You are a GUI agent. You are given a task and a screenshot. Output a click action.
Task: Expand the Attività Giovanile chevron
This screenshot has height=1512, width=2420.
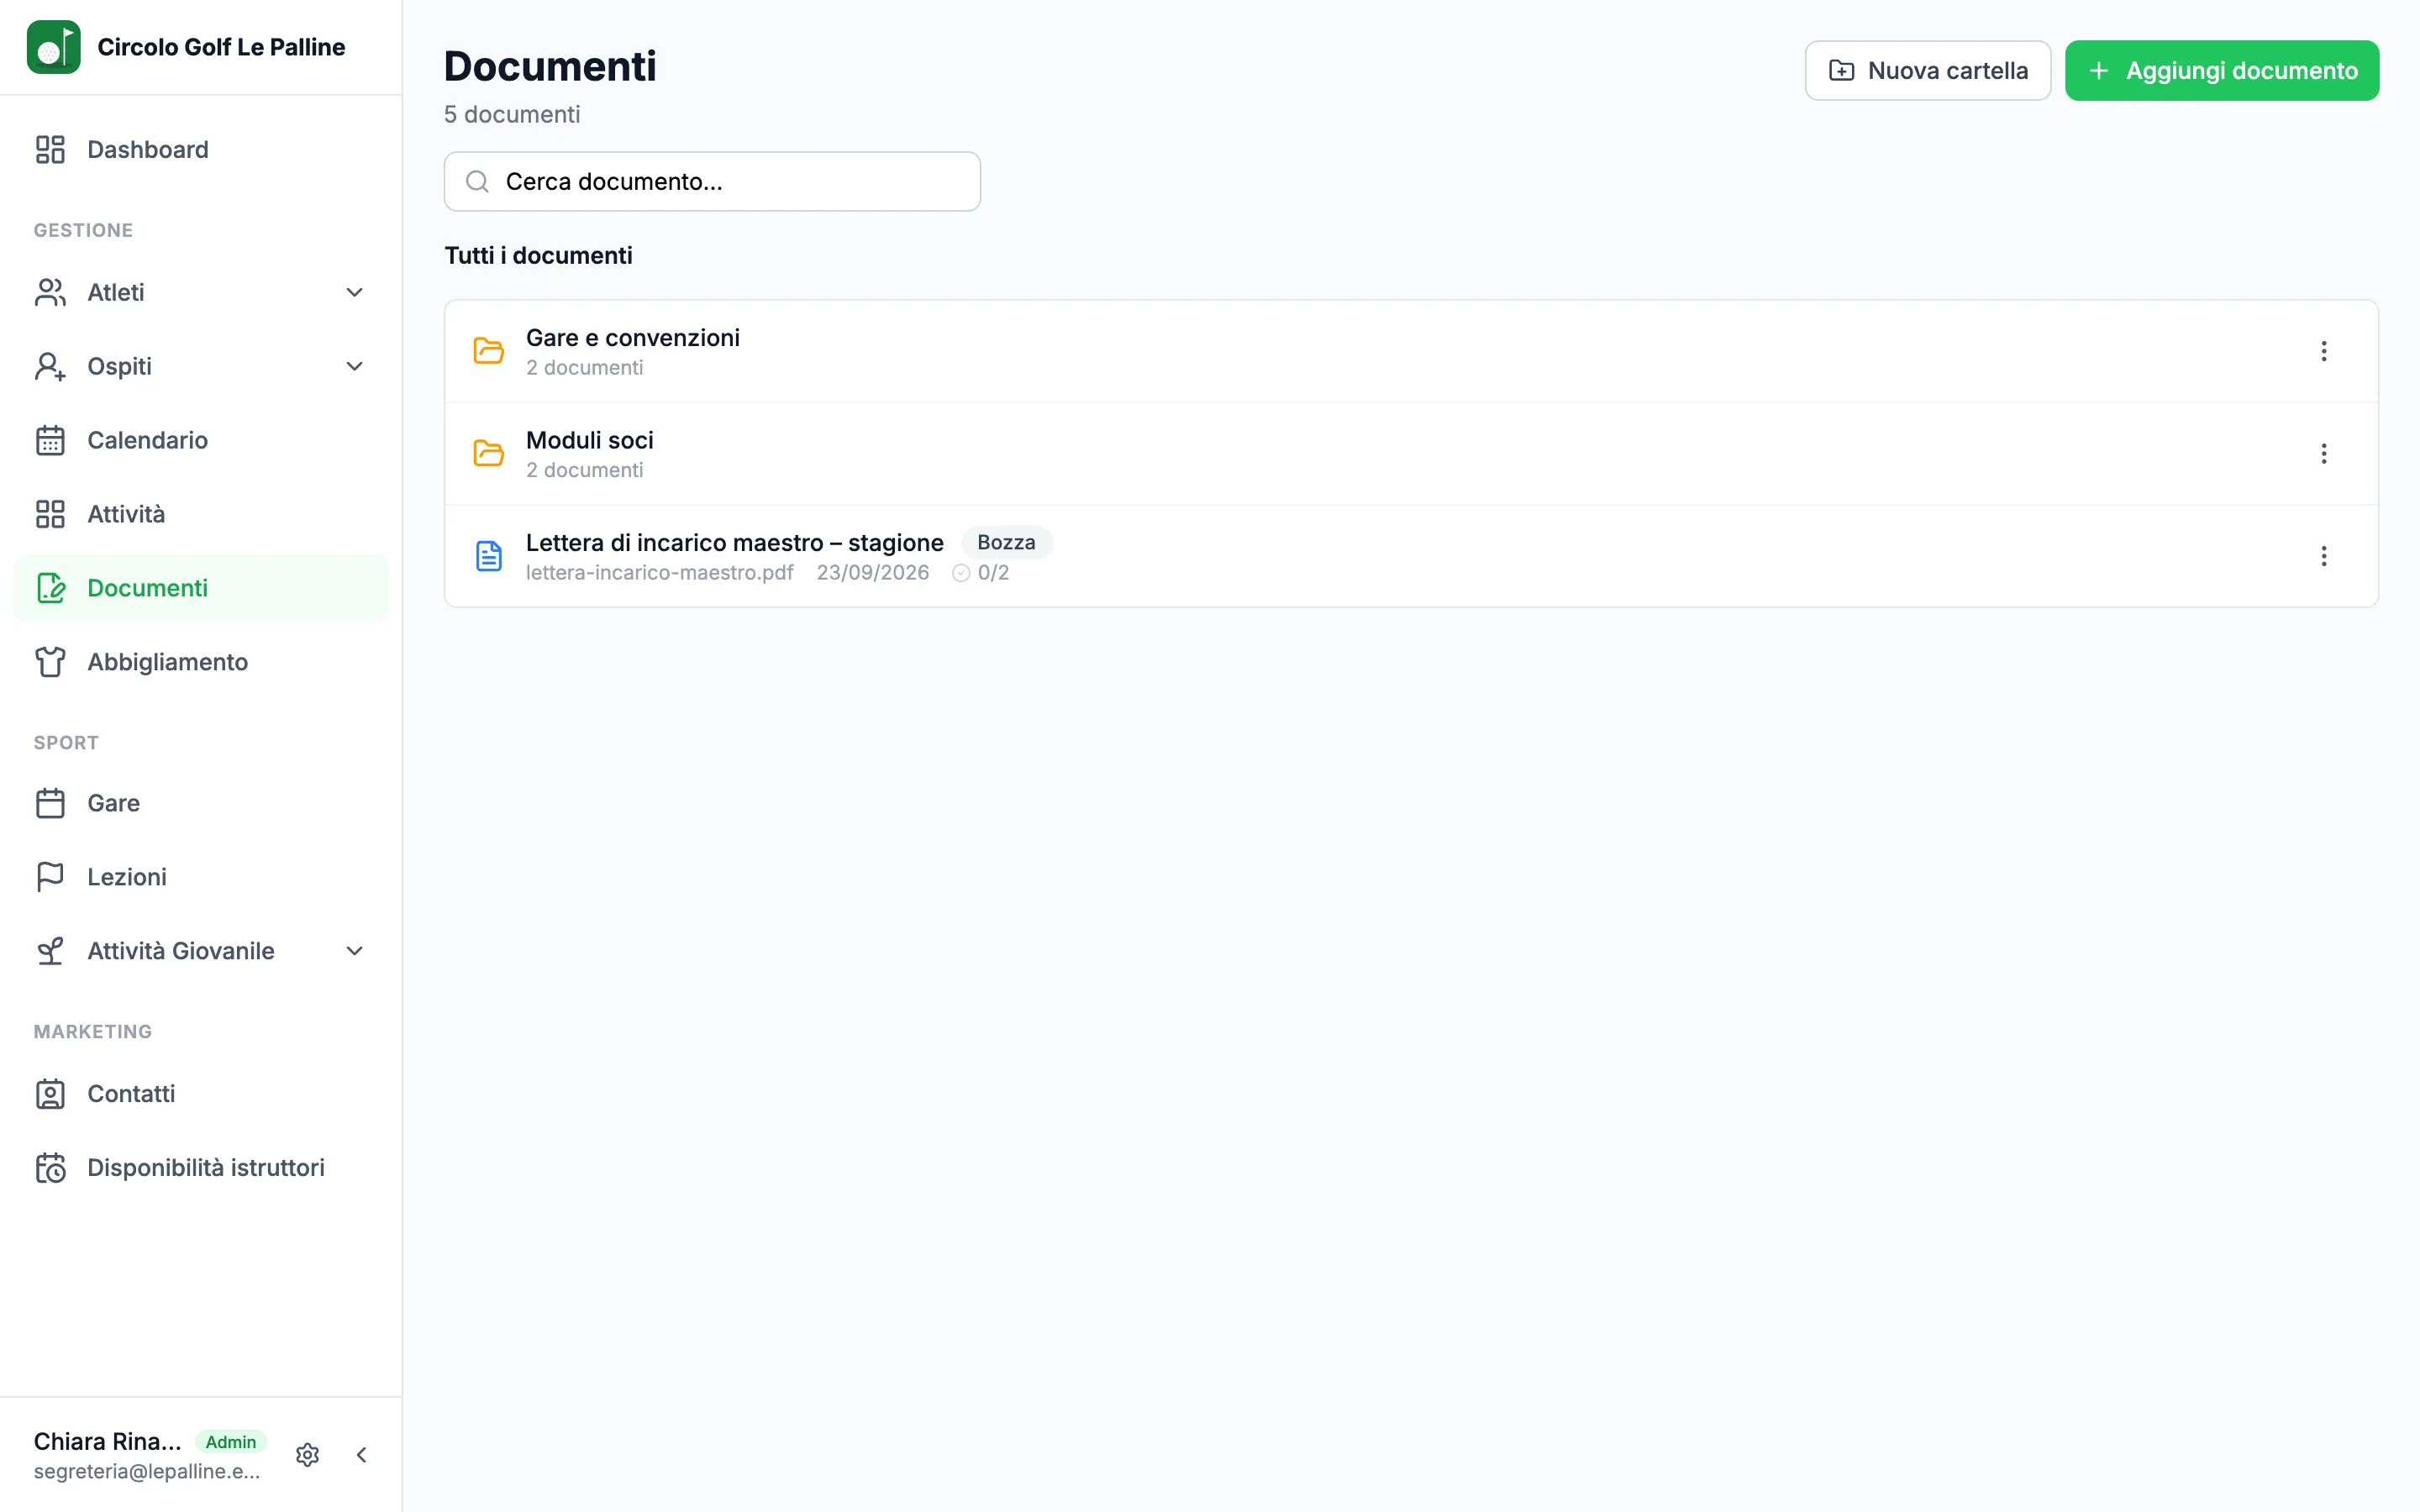click(x=354, y=951)
